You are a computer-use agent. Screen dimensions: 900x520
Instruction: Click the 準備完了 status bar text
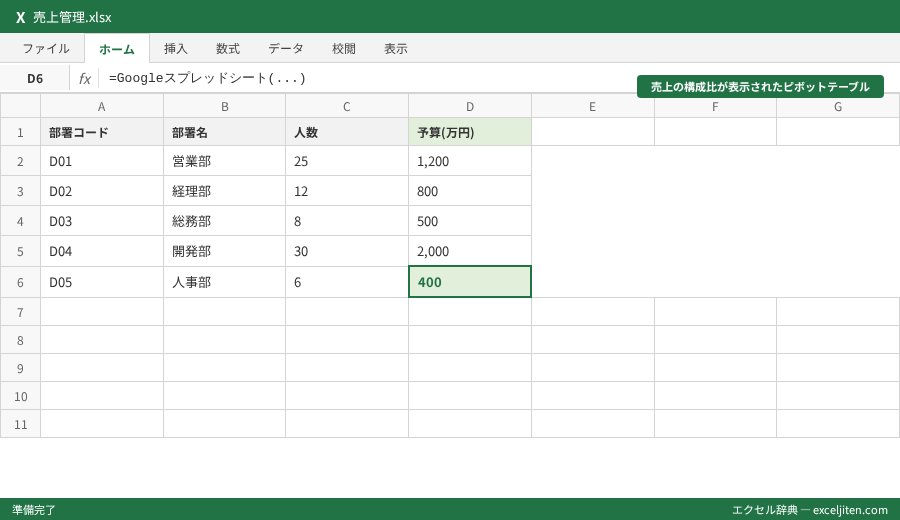(34, 510)
